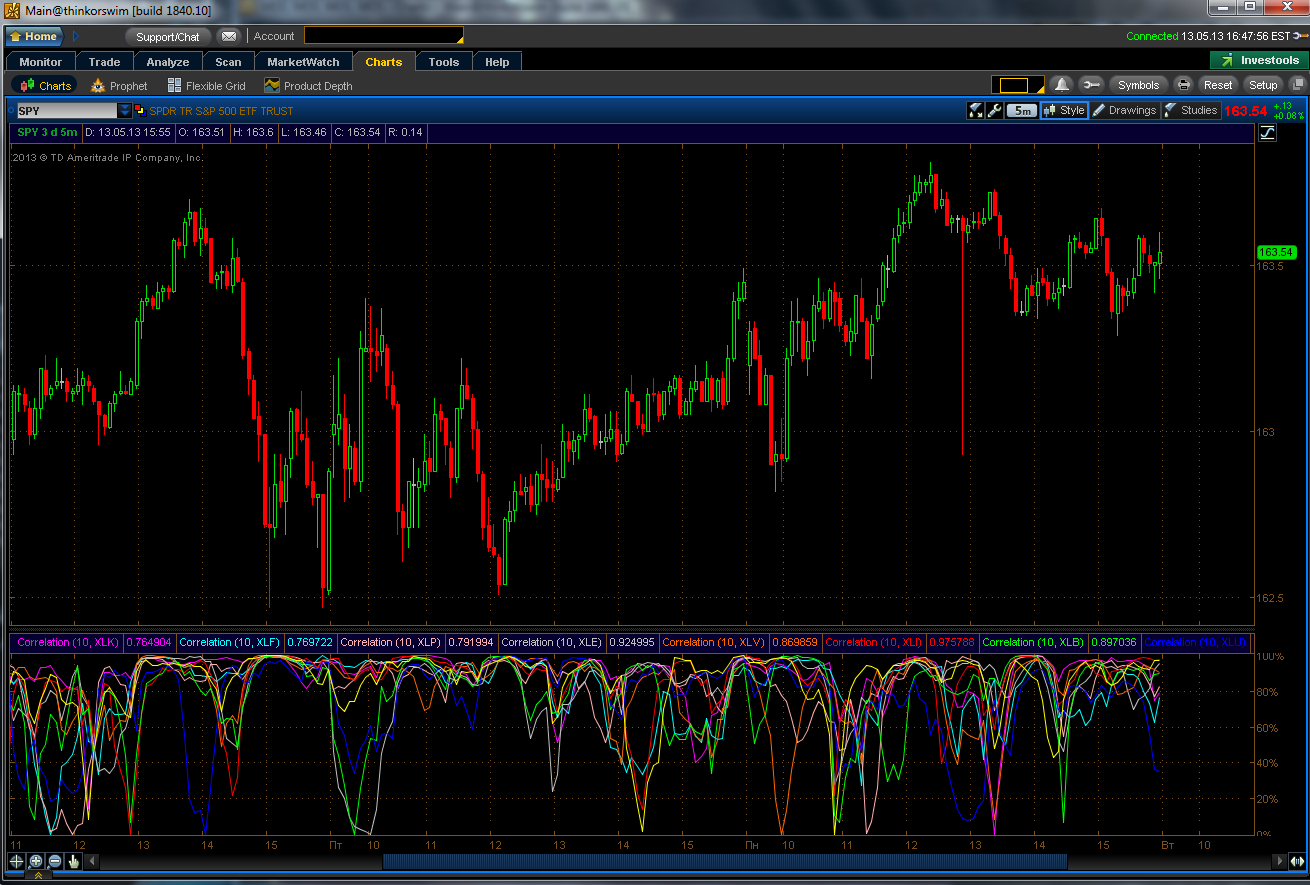
Task: Click the printer icon
Action: pos(1183,85)
